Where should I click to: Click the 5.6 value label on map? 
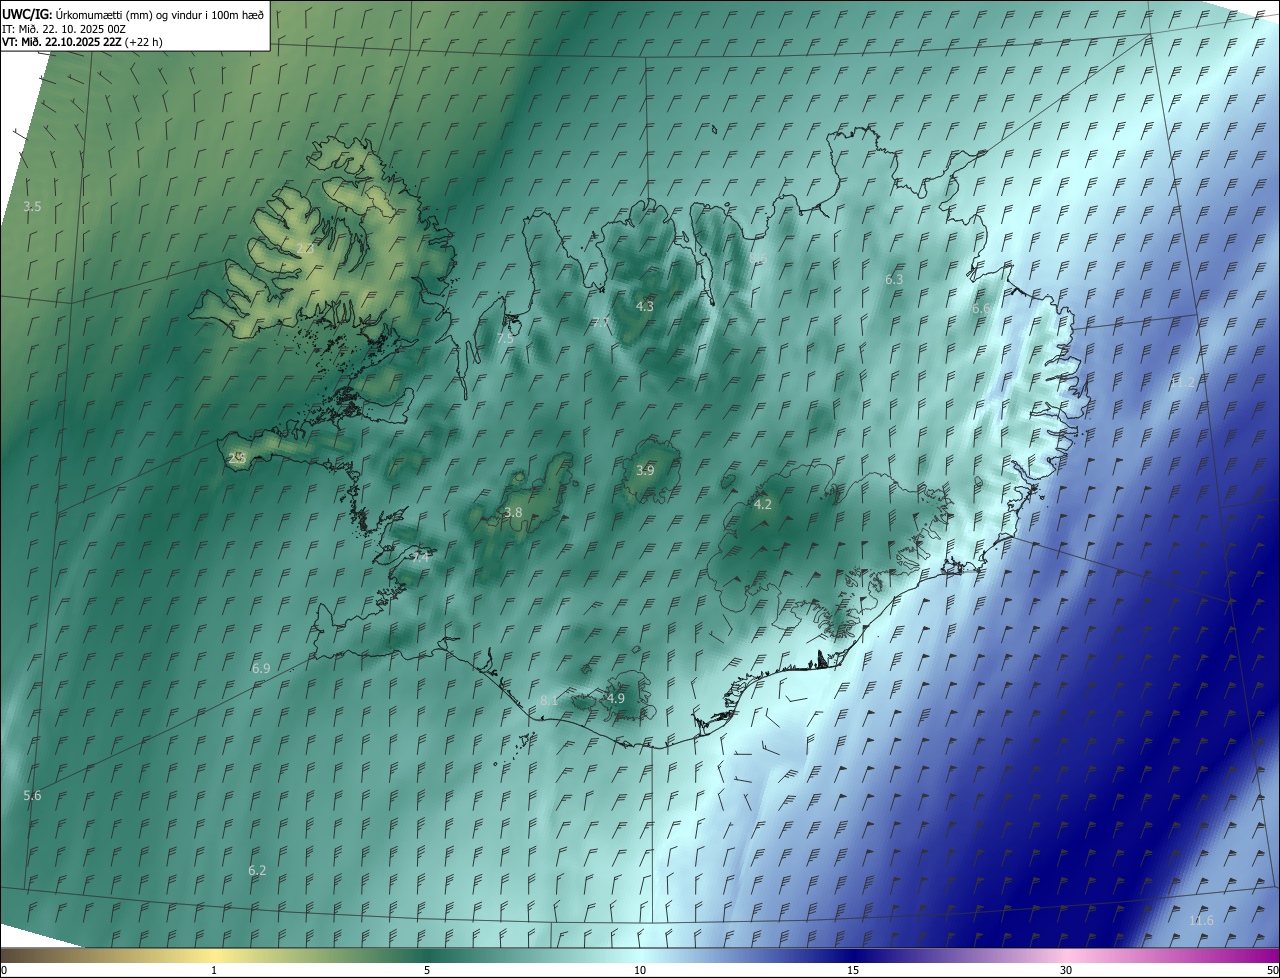(32, 796)
